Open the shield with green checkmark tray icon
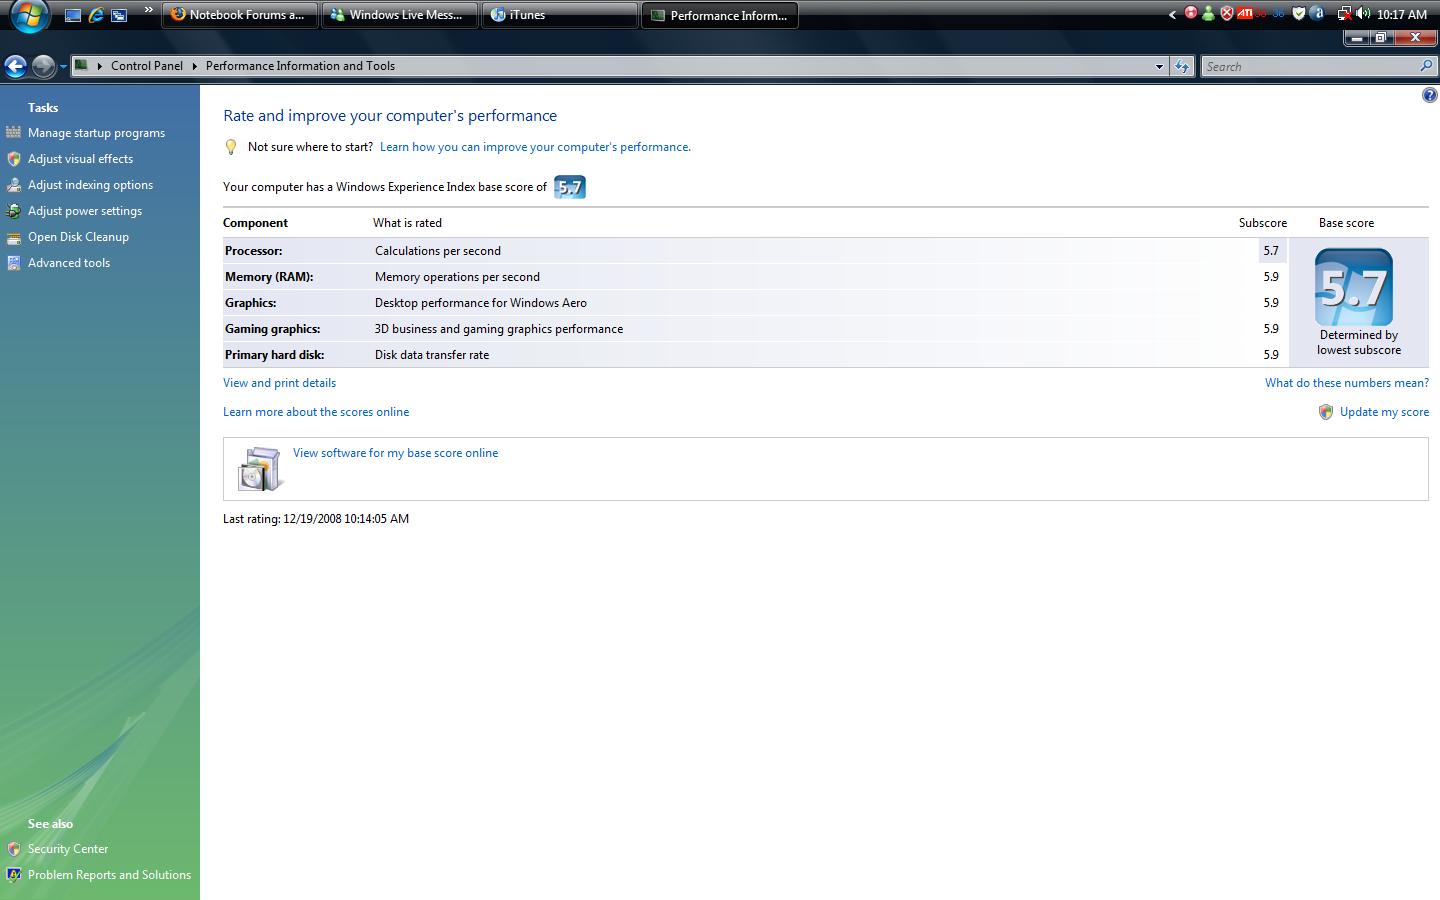The width and height of the screenshot is (1440, 900). 1299,14
